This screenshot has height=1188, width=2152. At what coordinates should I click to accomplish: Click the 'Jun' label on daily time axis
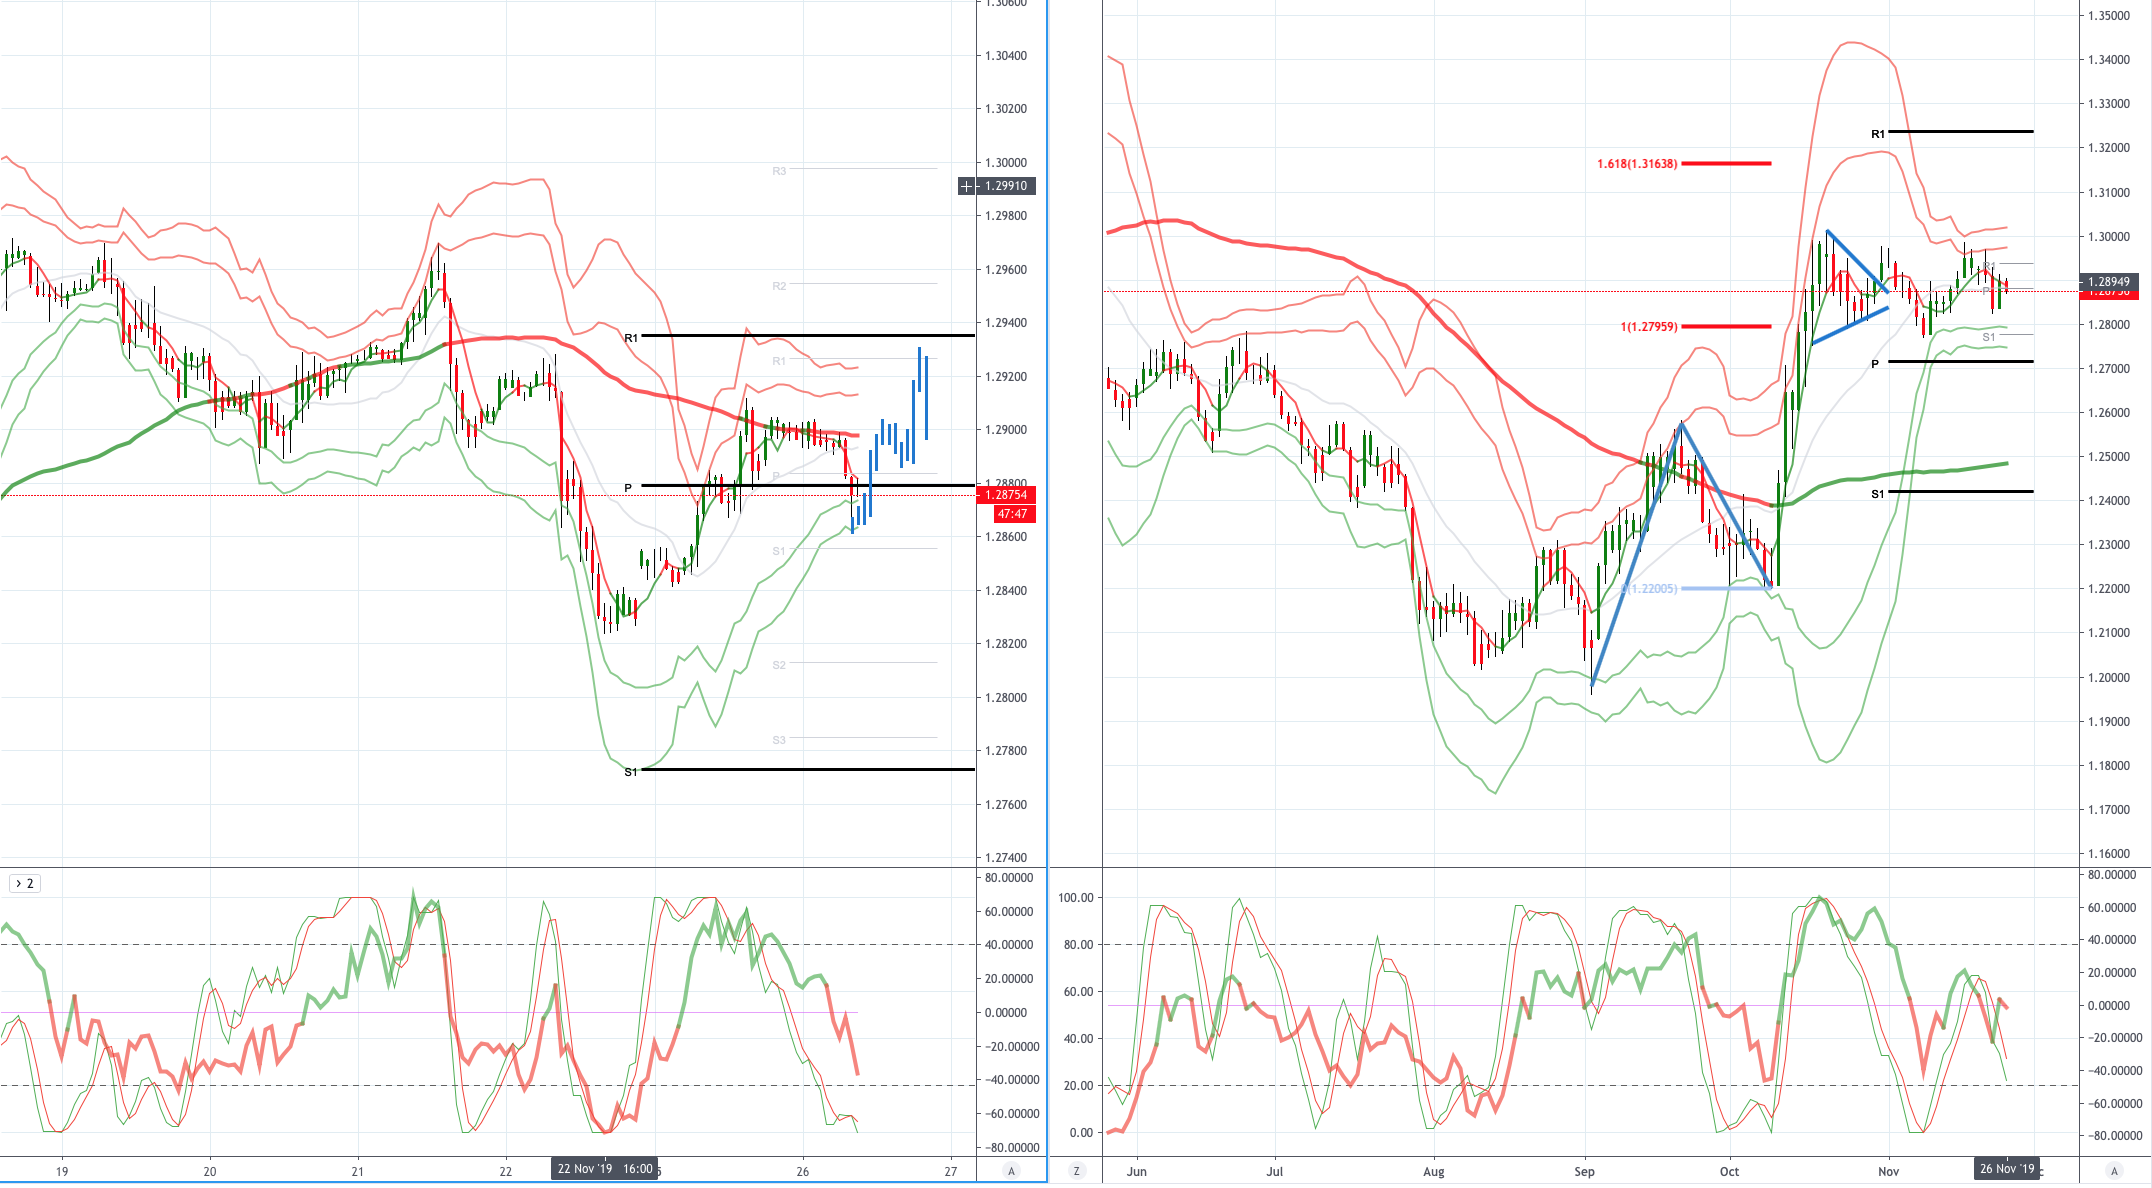click(x=1137, y=1171)
